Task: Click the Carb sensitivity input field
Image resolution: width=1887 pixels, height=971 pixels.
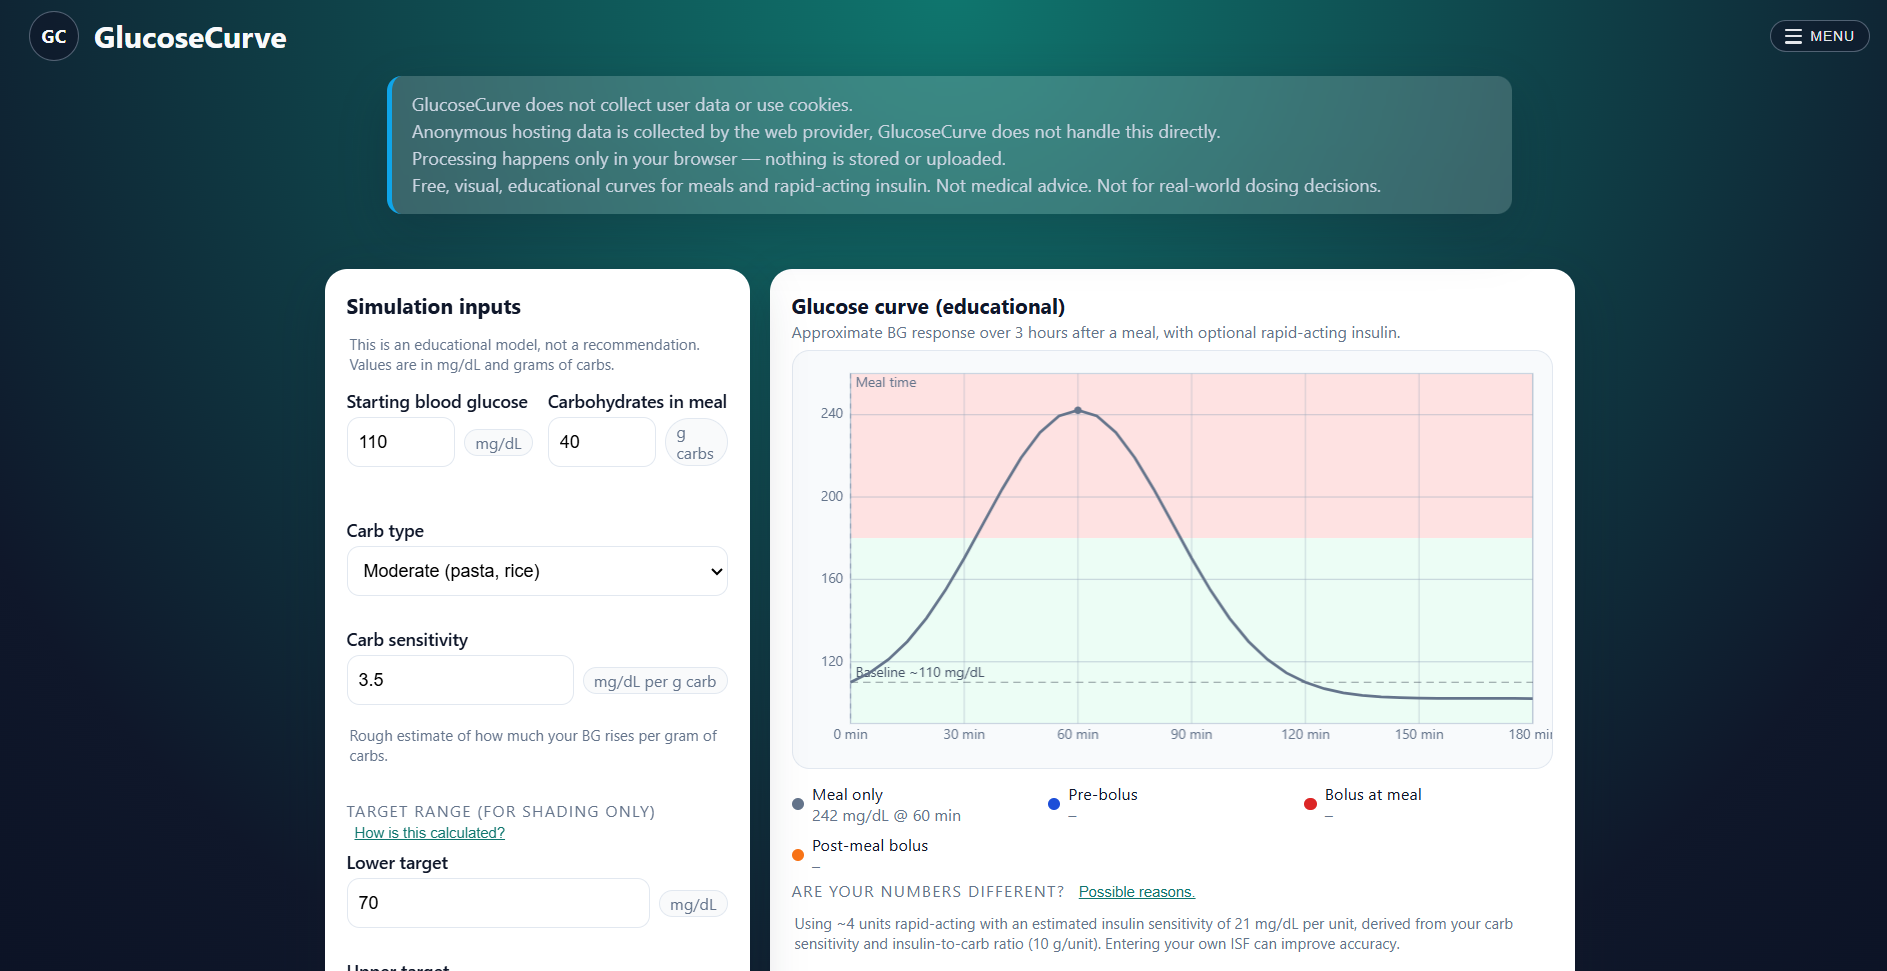Action: point(460,680)
